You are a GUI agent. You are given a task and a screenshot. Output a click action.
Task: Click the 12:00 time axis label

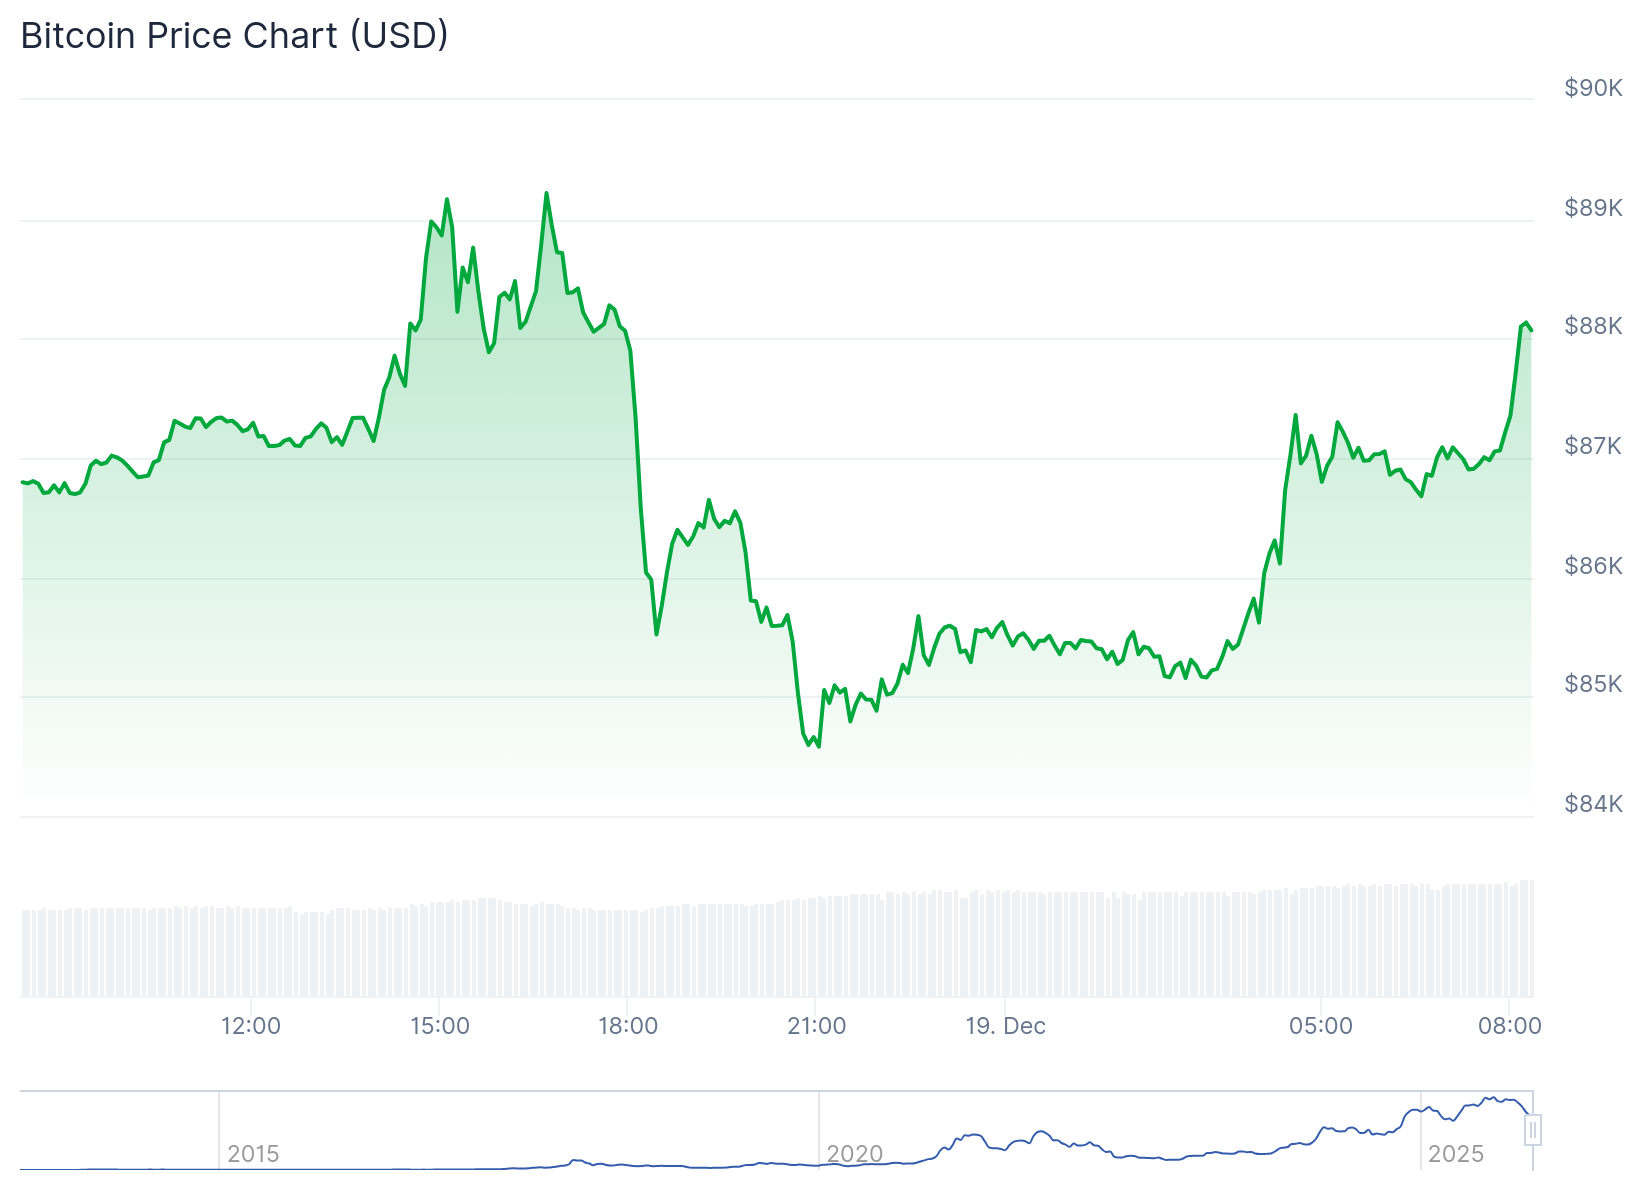coord(251,1026)
